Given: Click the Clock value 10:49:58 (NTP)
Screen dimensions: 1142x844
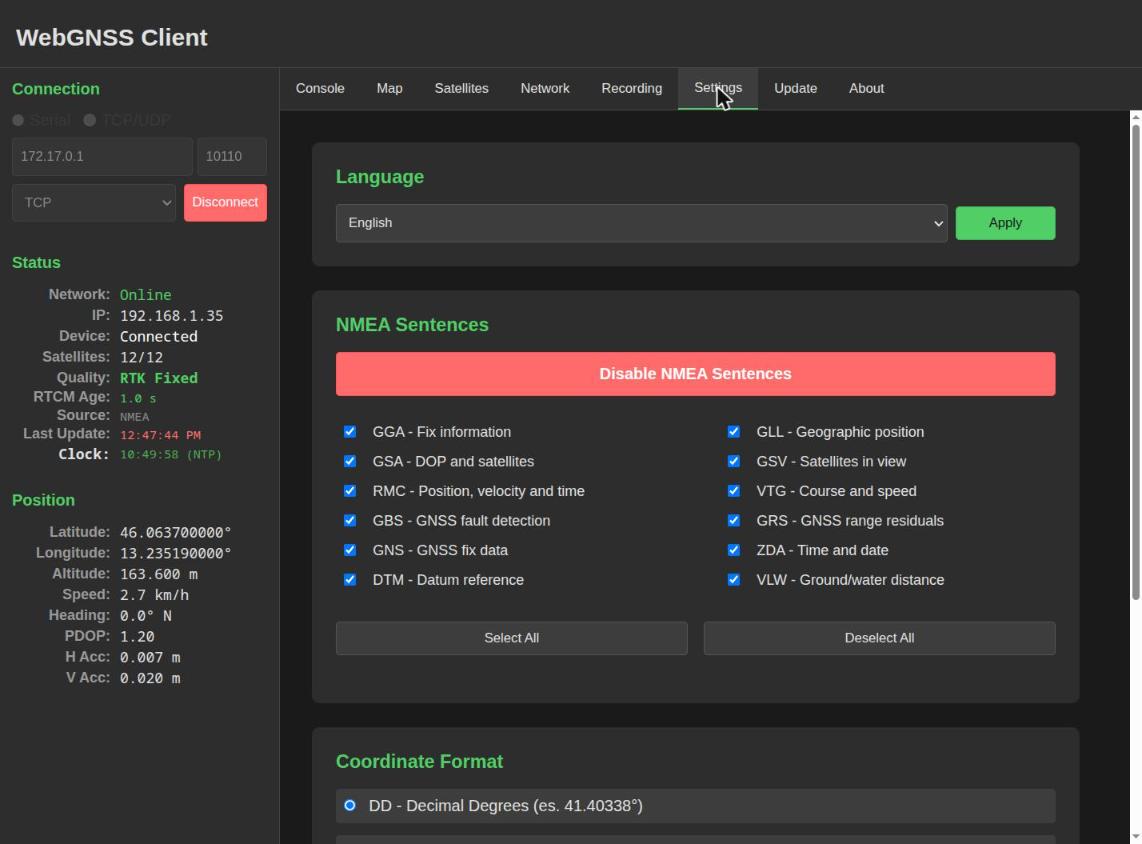Looking at the screenshot, I should 171,454.
